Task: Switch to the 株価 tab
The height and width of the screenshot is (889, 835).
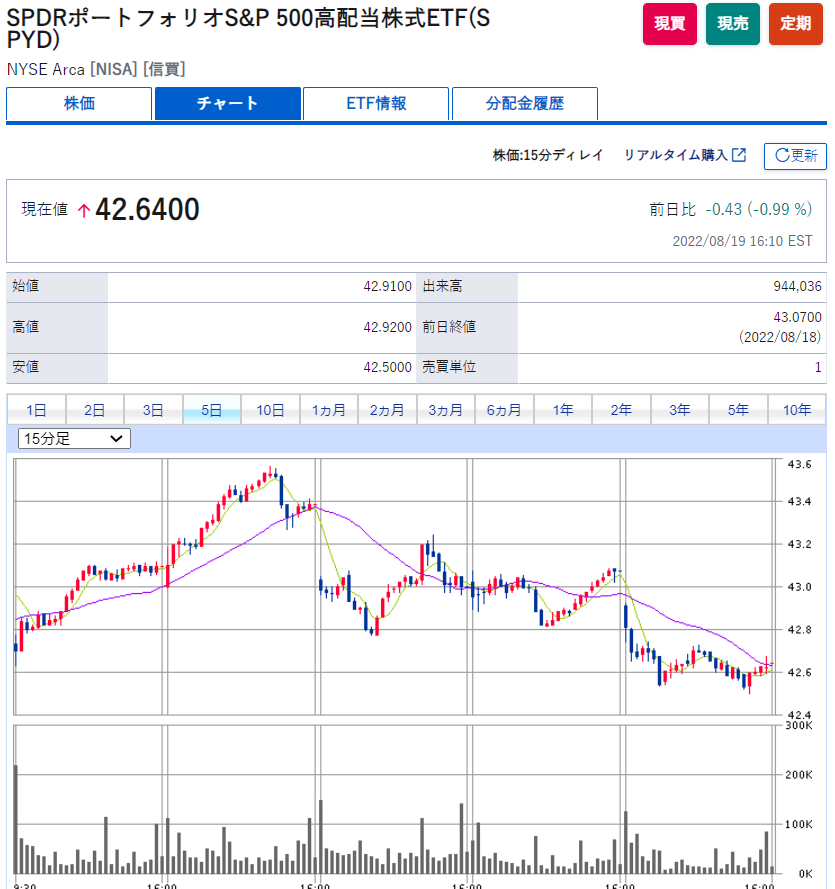Action: coord(79,104)
